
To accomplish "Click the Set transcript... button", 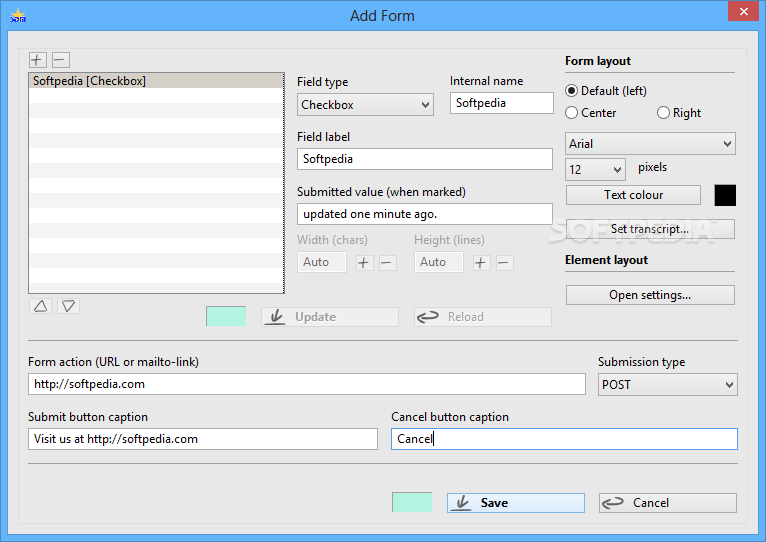I will coord(650,229).
